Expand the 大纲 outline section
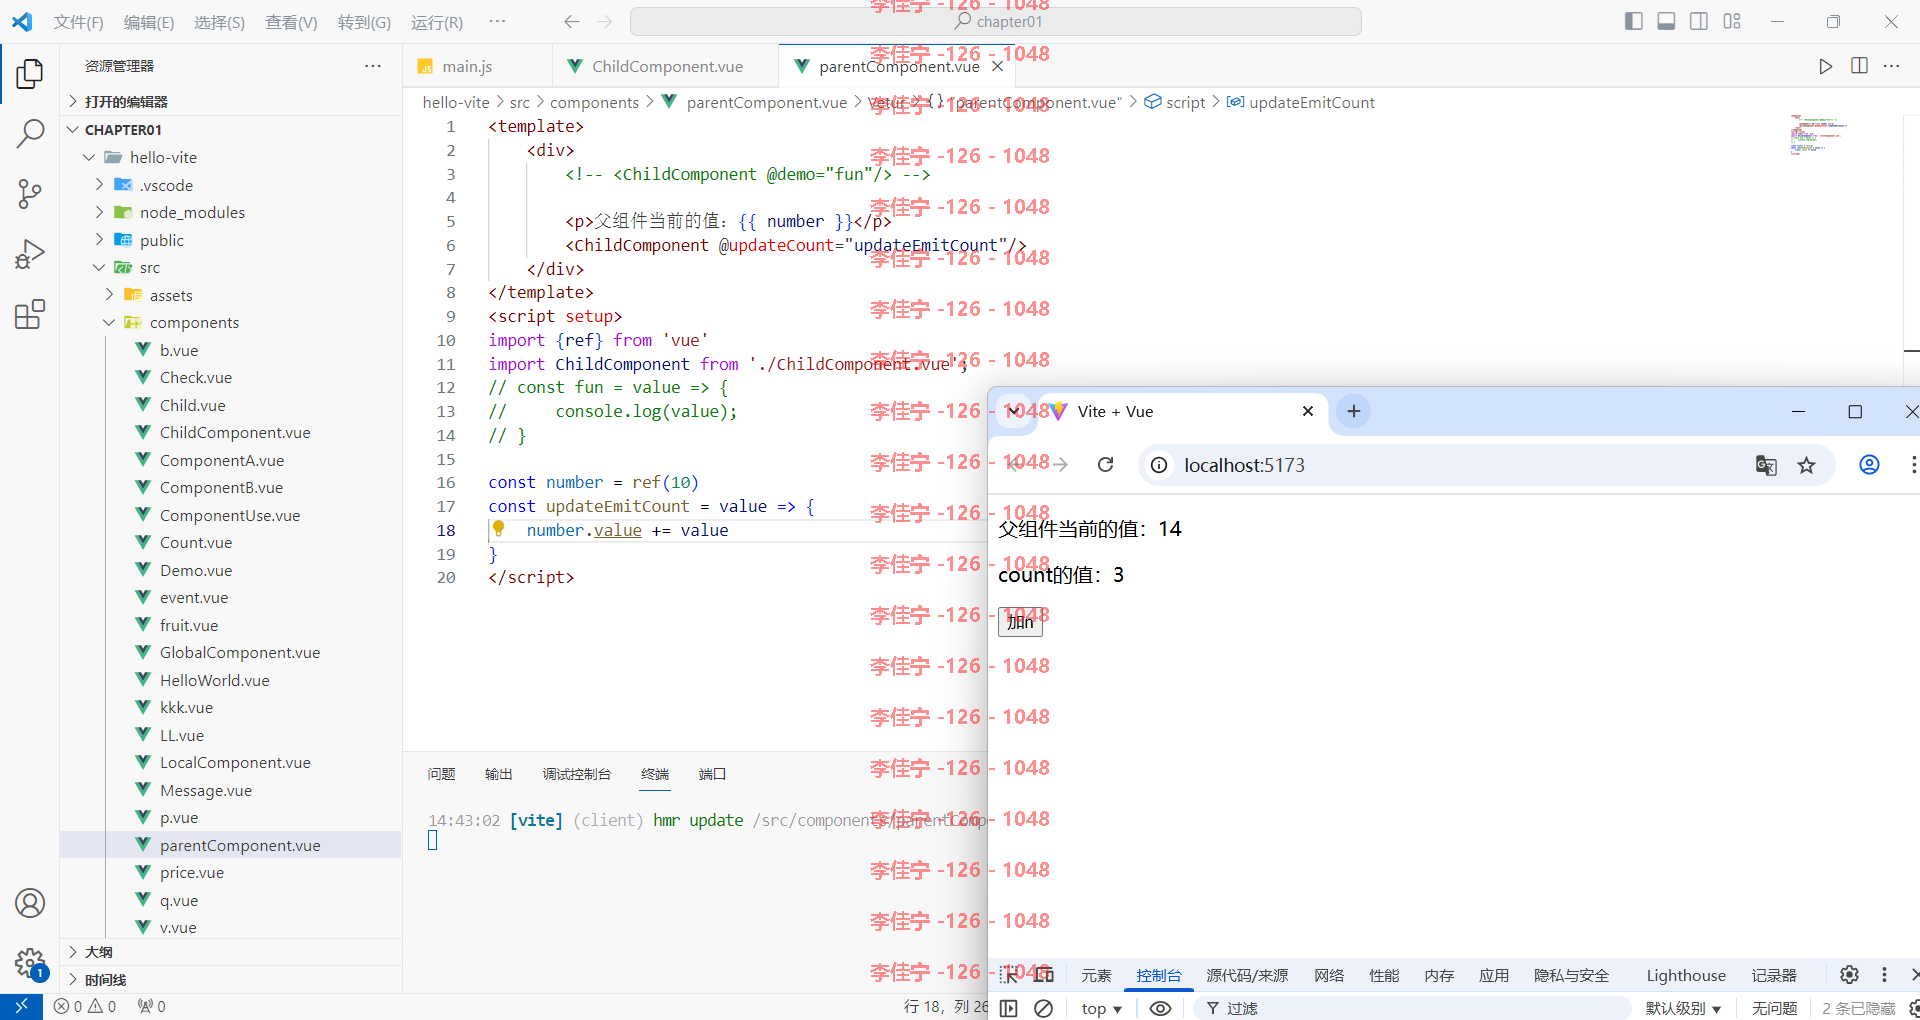 (230, 952)
